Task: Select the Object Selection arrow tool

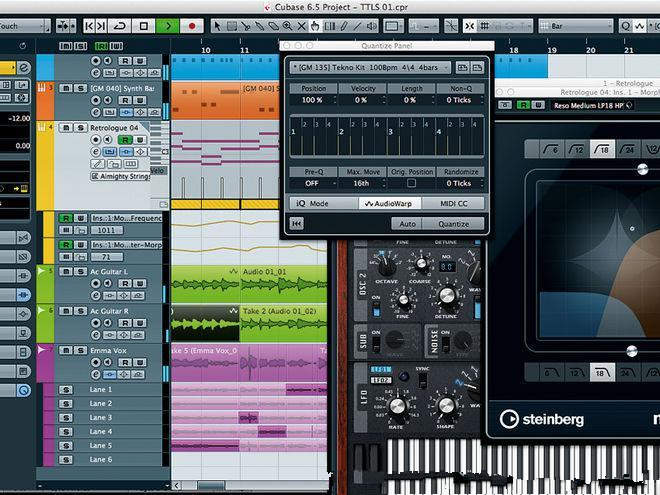Action: [217, 26]
